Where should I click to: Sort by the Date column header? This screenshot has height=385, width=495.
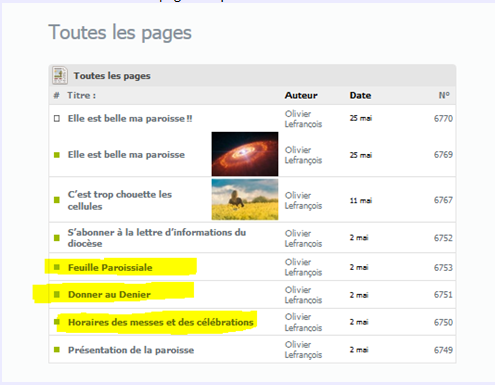point(360,95)
